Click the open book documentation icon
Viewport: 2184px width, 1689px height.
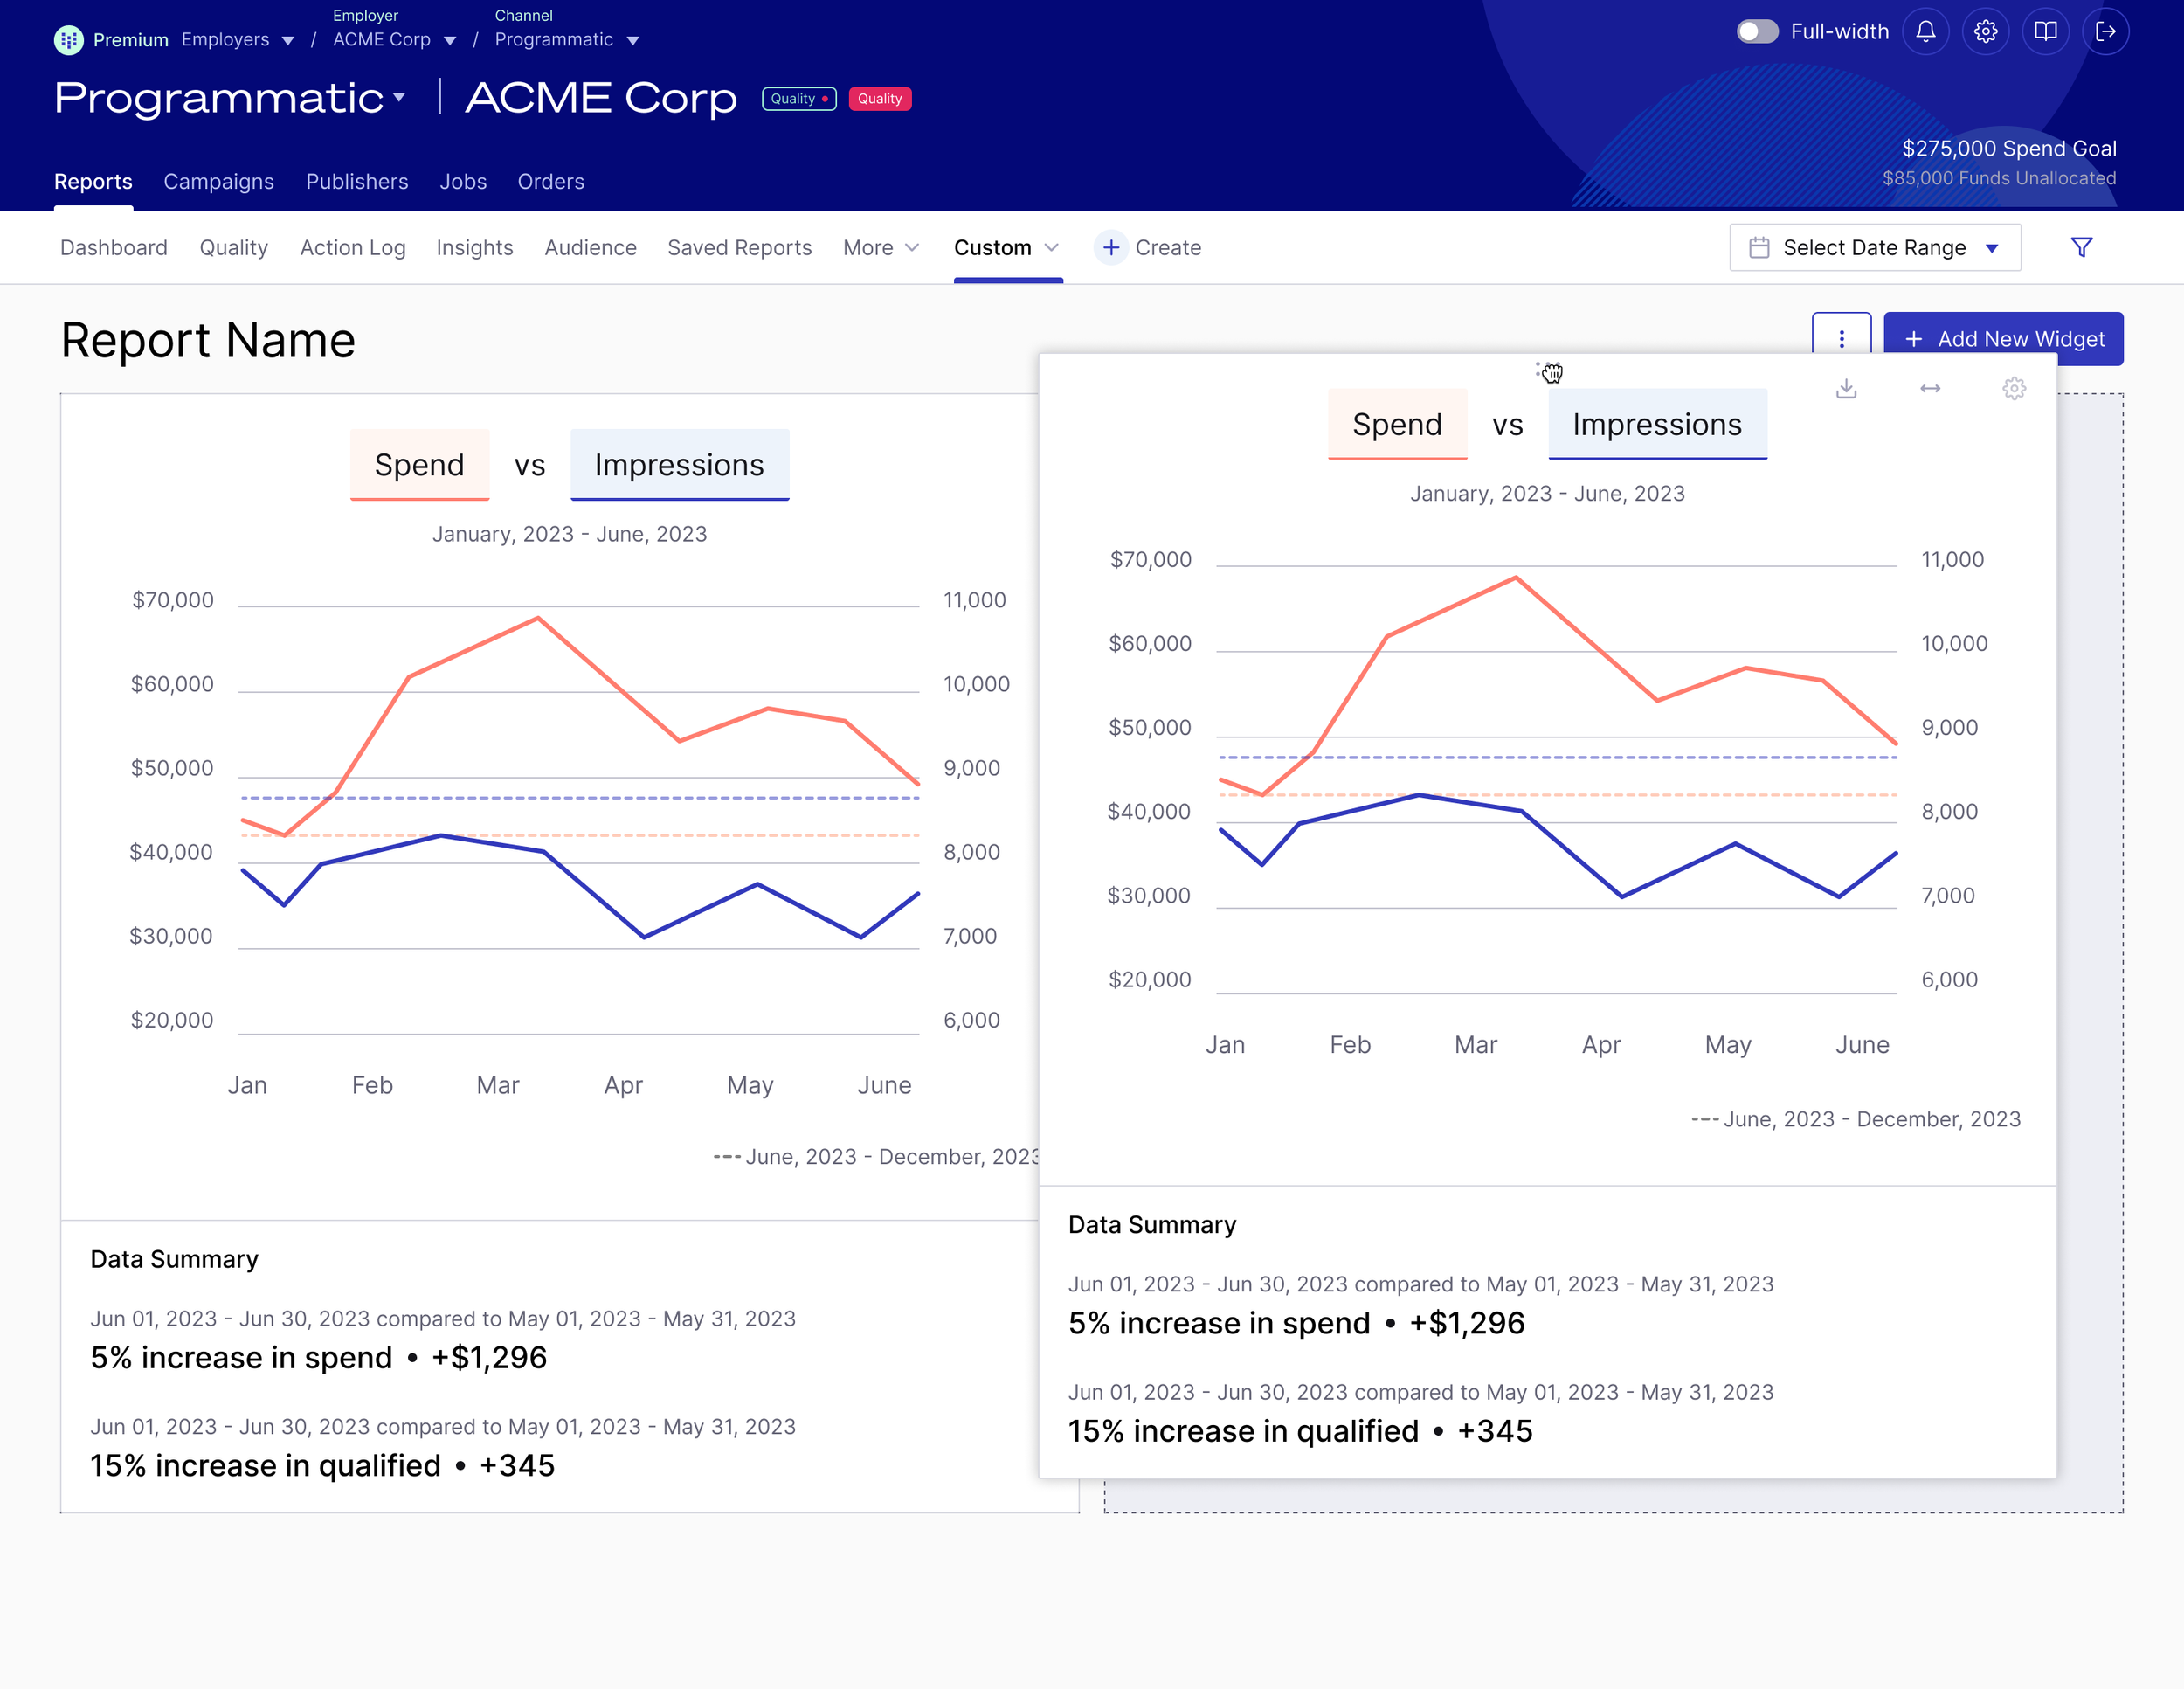(x=2045, y=32)
